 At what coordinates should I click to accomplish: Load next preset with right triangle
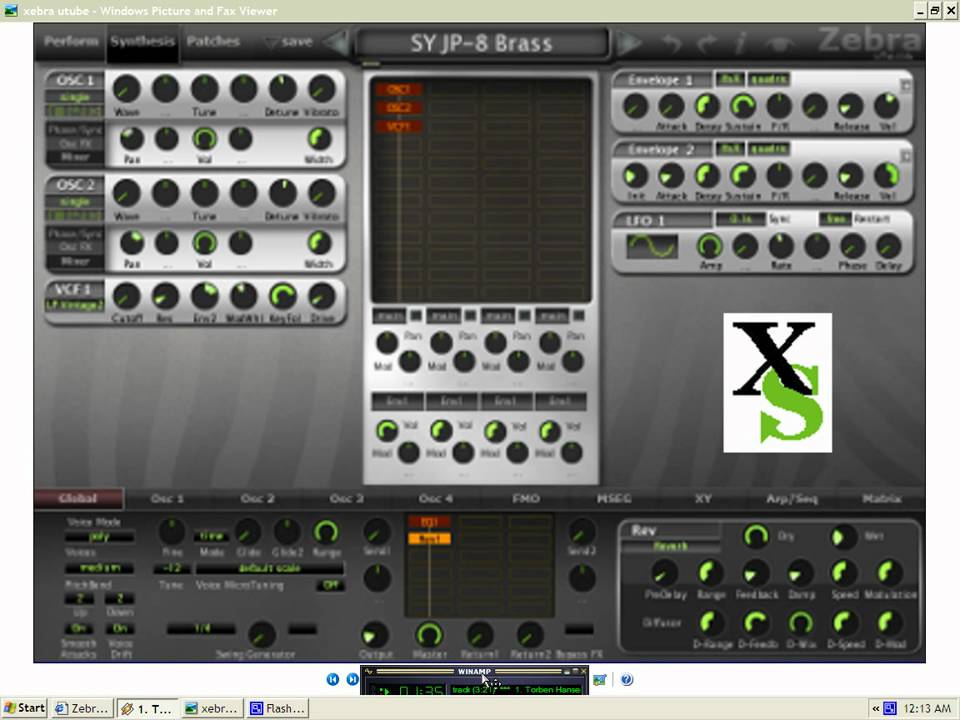point(629,43)
